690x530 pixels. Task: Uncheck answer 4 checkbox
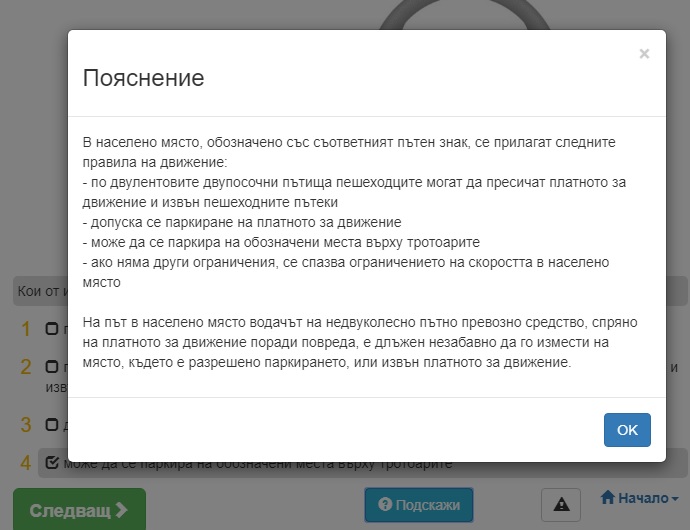coord(52,463)
